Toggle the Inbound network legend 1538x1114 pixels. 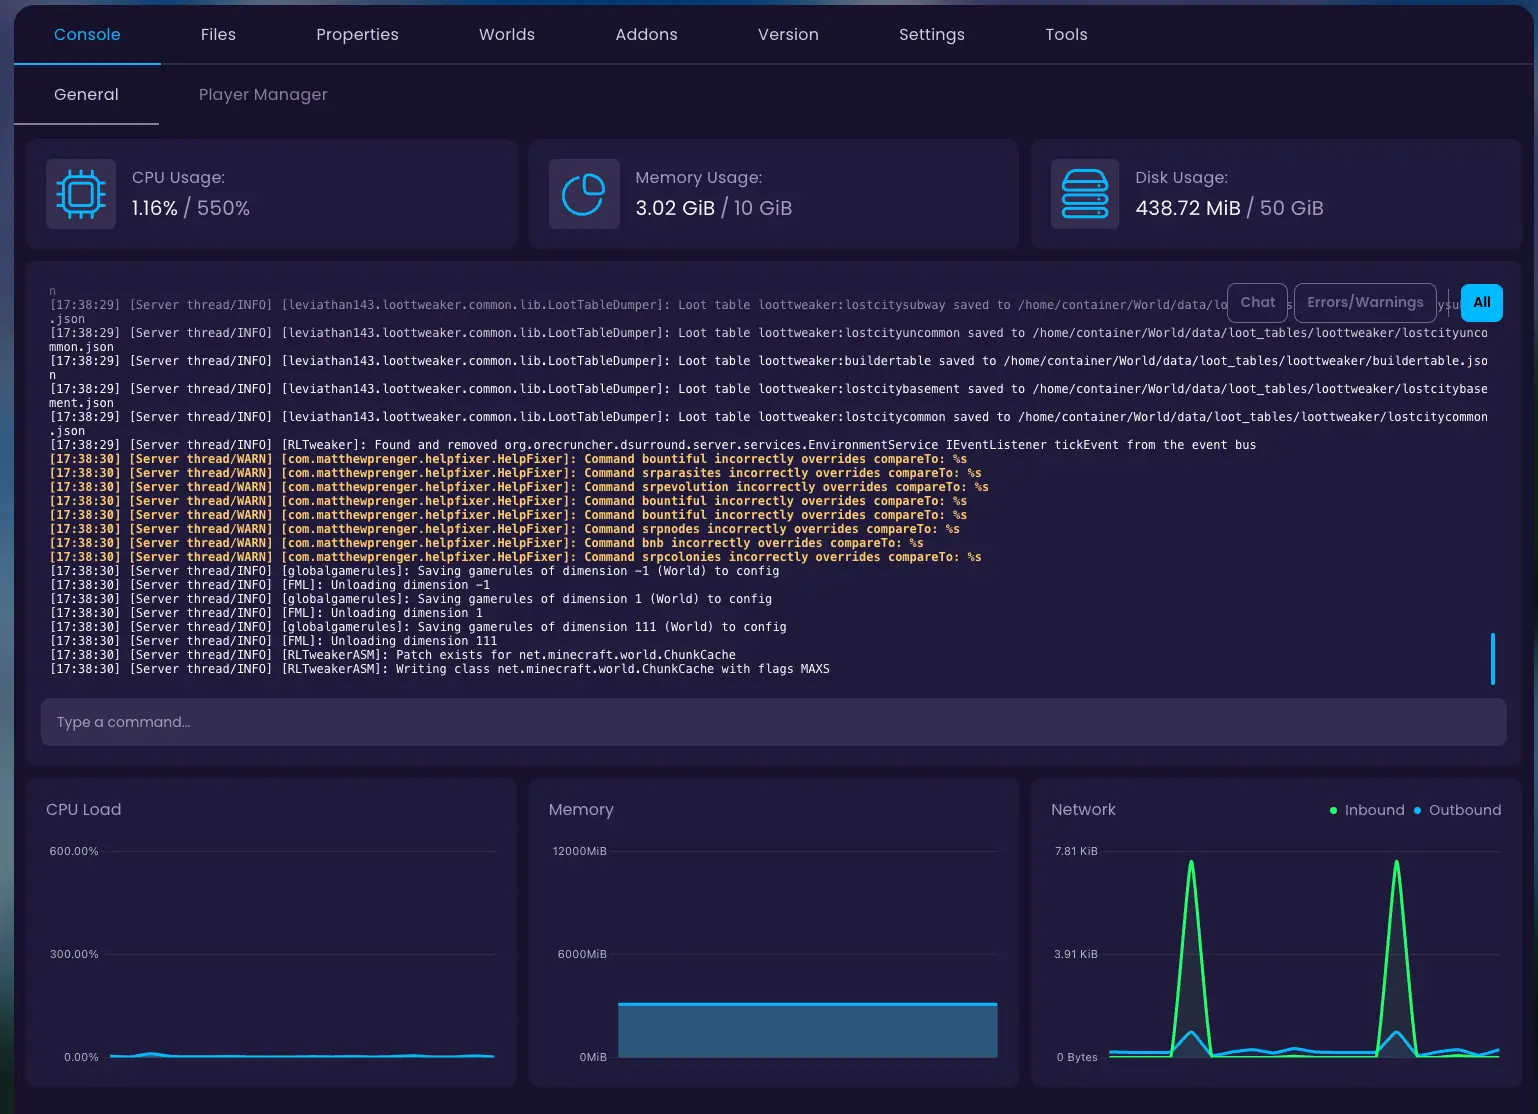pos(1367,810)
